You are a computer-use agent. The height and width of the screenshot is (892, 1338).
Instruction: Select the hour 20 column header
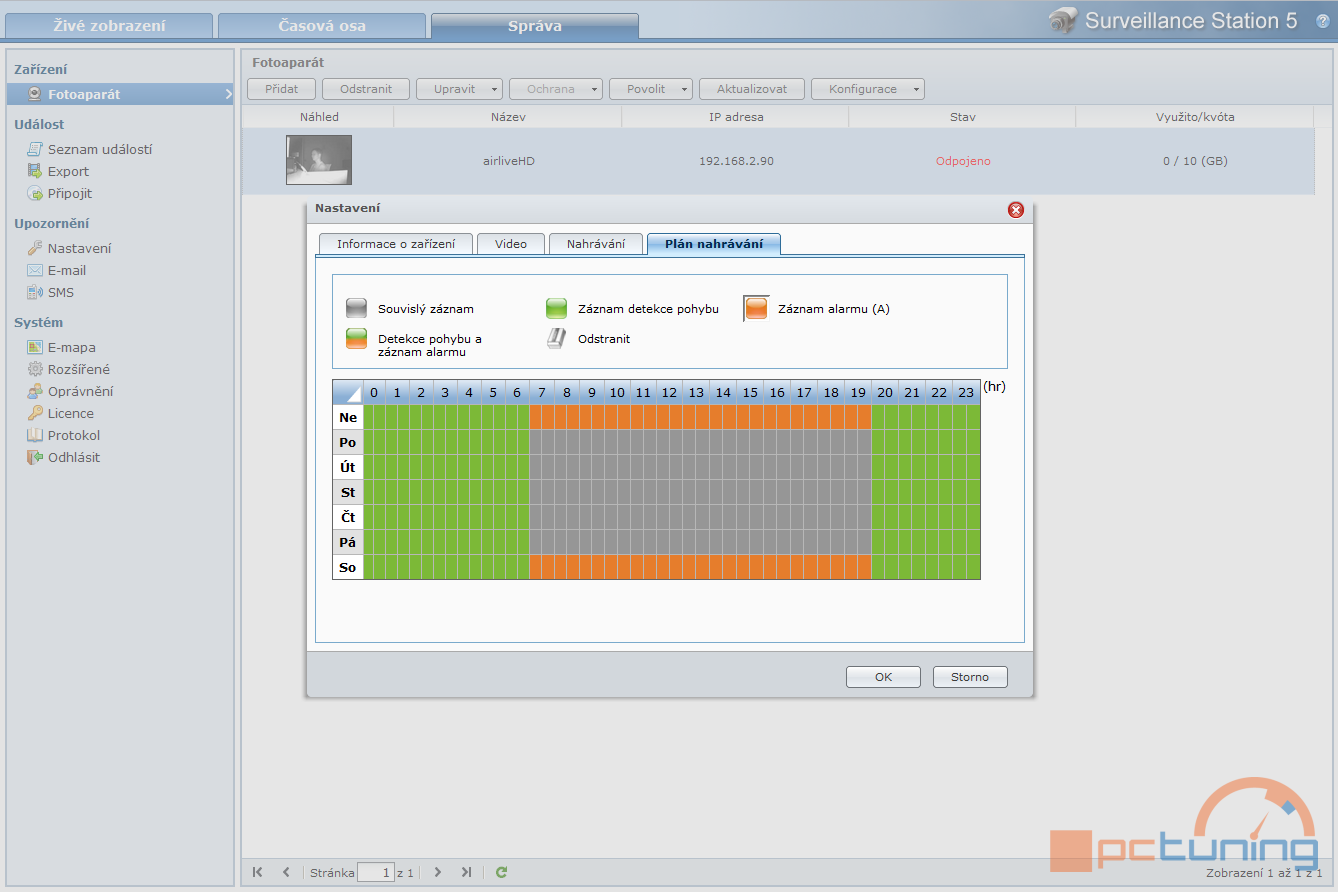885,392
